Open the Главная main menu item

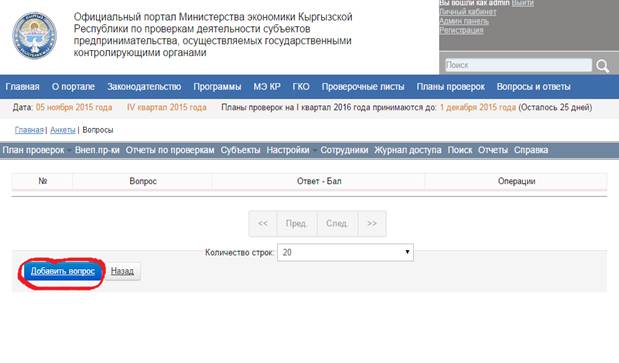point(23,87)
